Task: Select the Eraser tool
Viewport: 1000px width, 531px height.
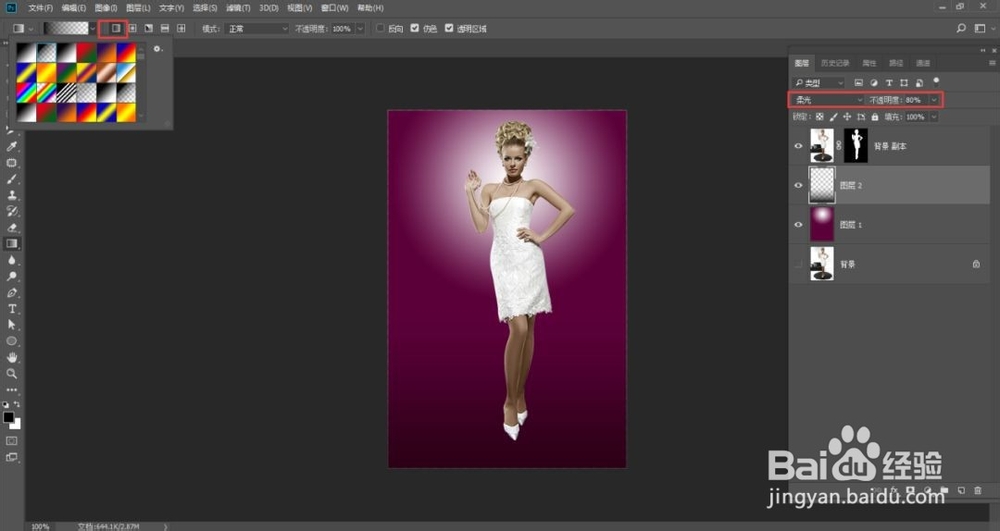Action: click(11, 228)
